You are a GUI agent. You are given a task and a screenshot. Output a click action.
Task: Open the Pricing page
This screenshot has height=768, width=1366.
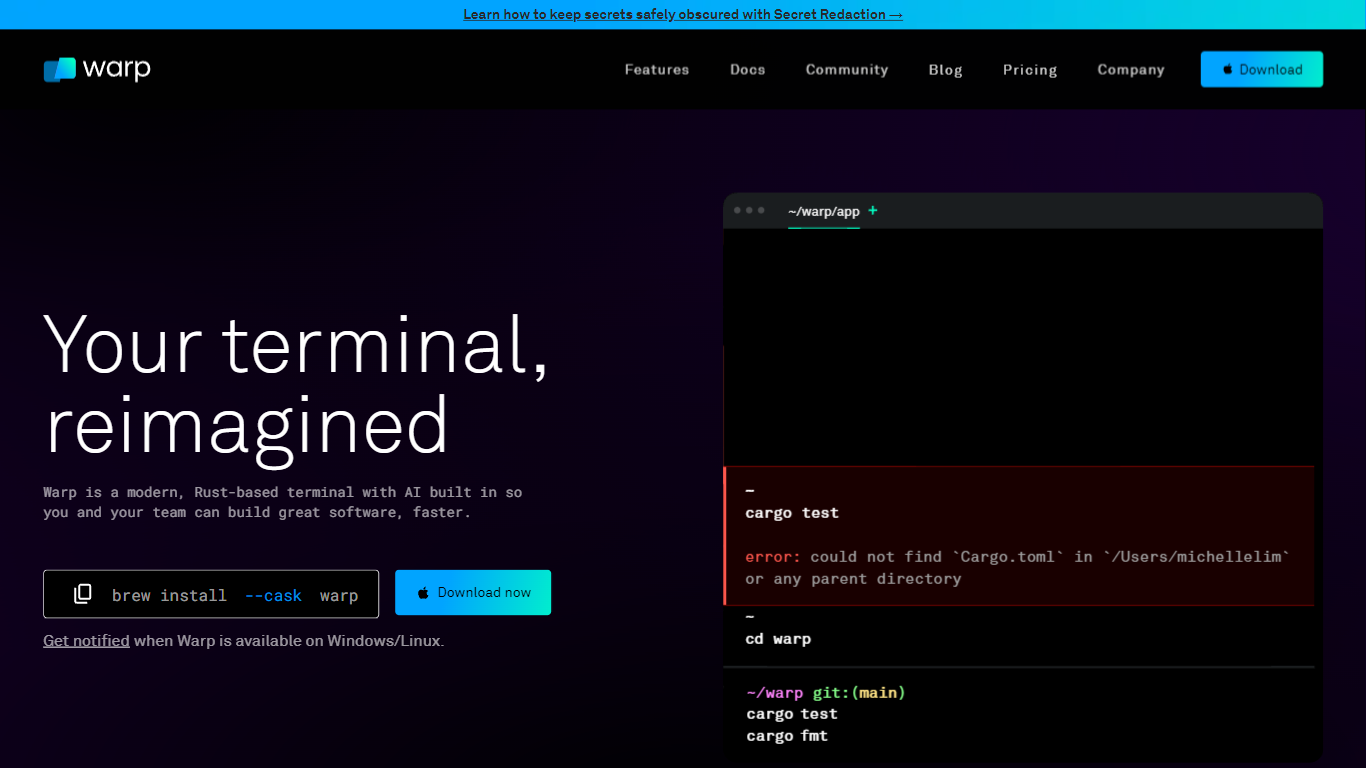1029,70
